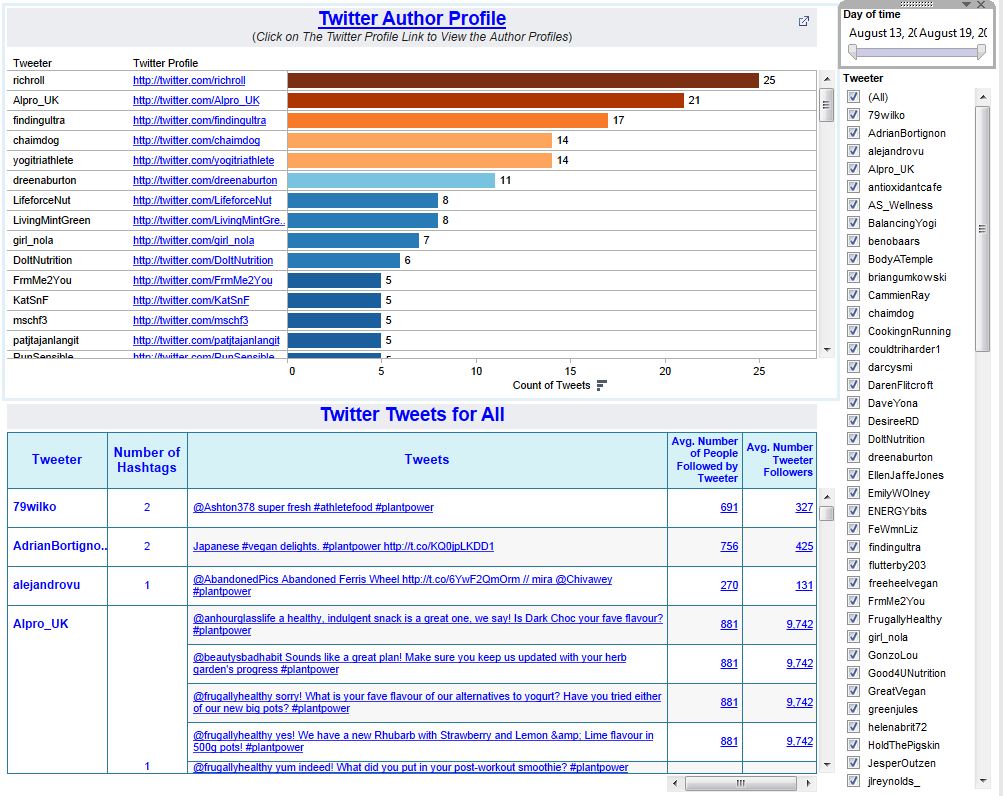The image size is (1003, 796).
Task: Click the bar chart scroll down arrow
Action: pos(826,350)
